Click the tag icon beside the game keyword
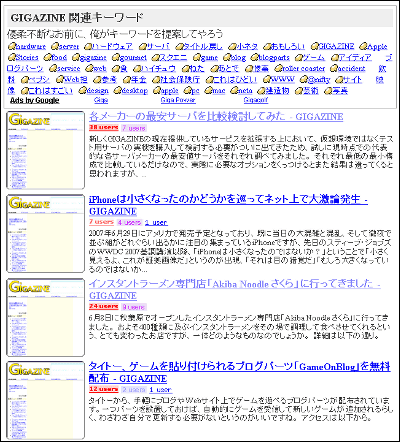Viewport: 400px width, 442px height. coord(197,57)
